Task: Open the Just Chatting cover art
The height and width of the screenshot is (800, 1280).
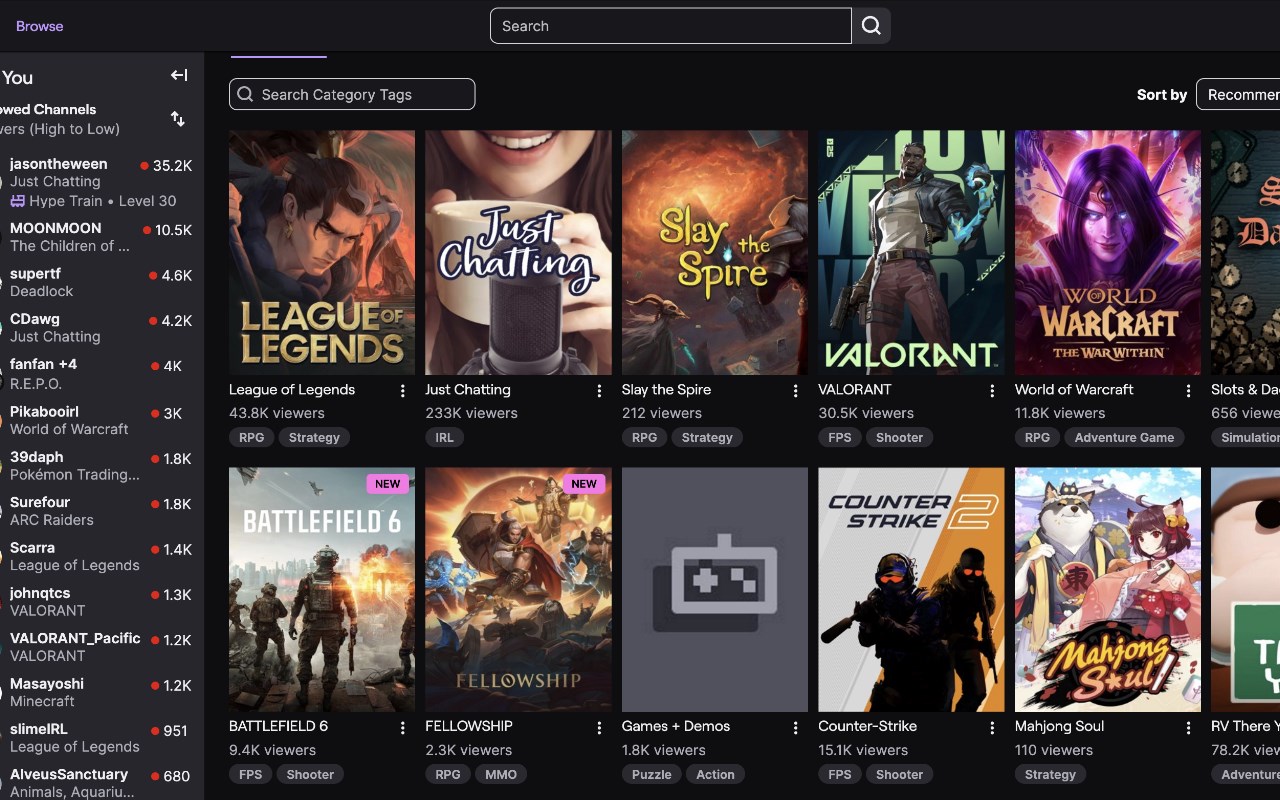Action: [x=518, y=253]
